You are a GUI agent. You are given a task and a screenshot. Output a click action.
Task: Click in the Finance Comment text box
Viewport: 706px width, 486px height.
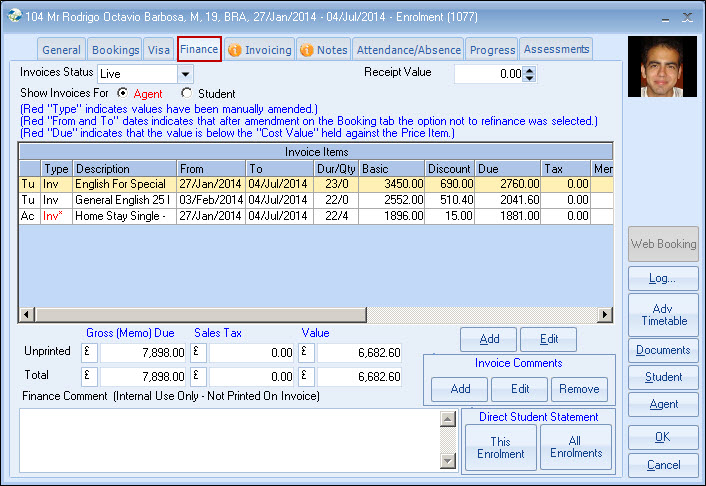coord(230,439)
